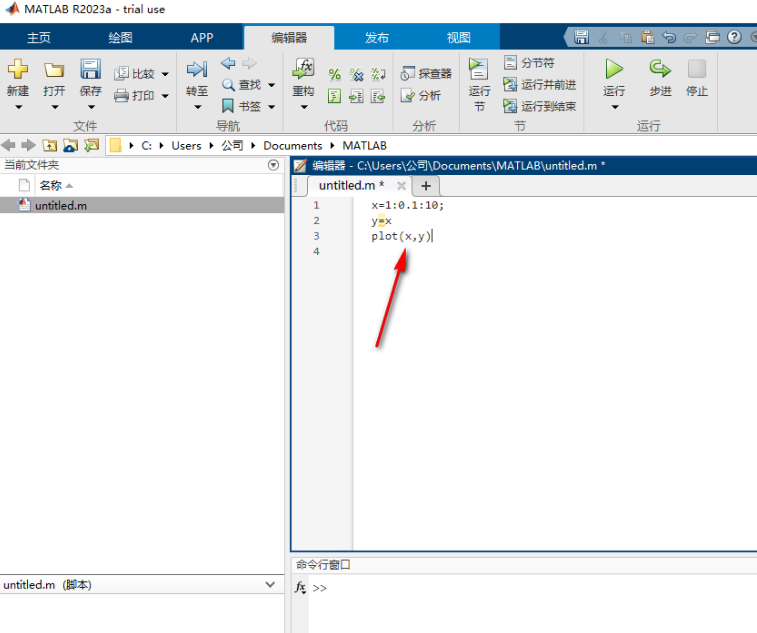The width and height of the screenshot is (757, 633).
Task: Click the Print (打印) button
Action: [x=135, y=96]
